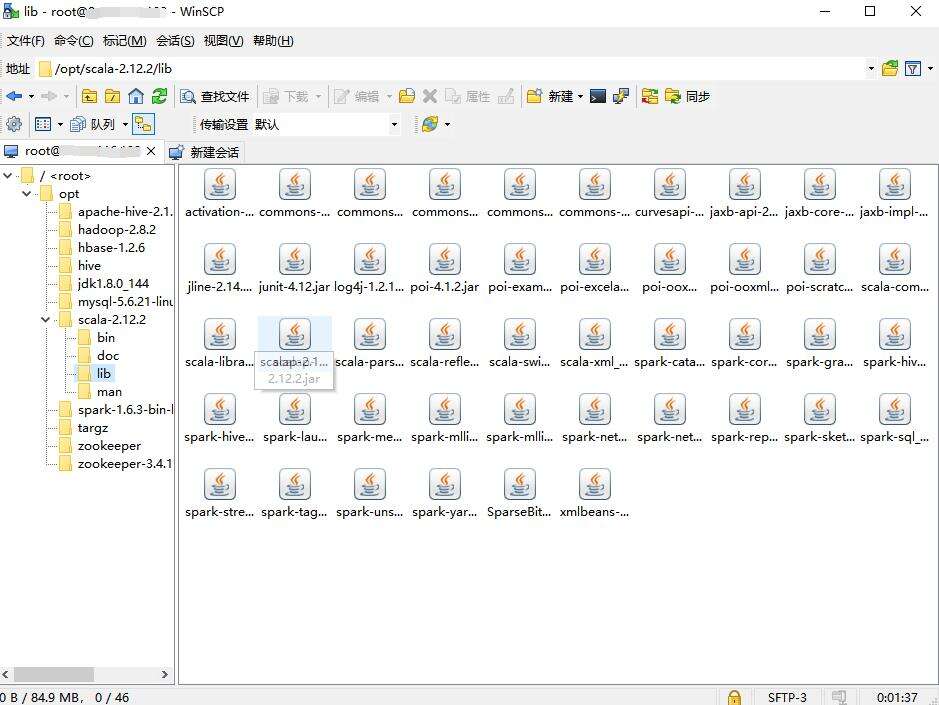Select jdk1.8.0_144 folder in tree

coord(113,283)
